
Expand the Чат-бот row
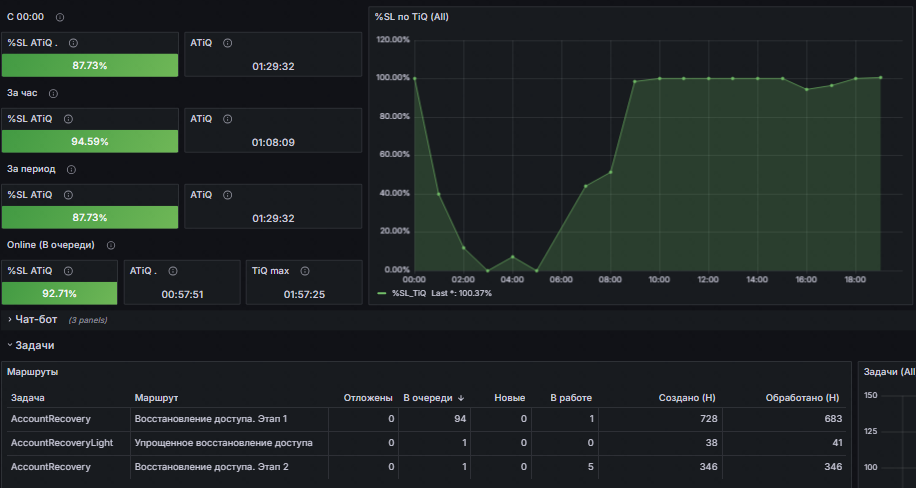[36, 320]
